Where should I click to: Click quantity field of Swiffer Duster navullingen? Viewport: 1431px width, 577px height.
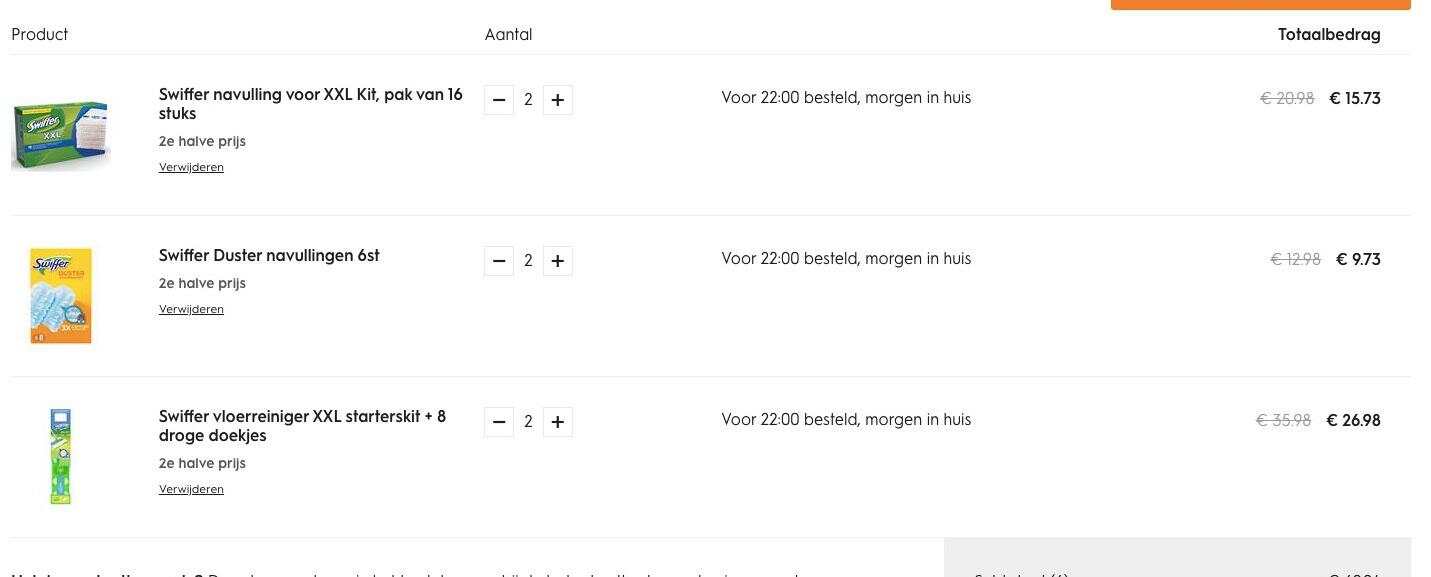click(528, 261)
